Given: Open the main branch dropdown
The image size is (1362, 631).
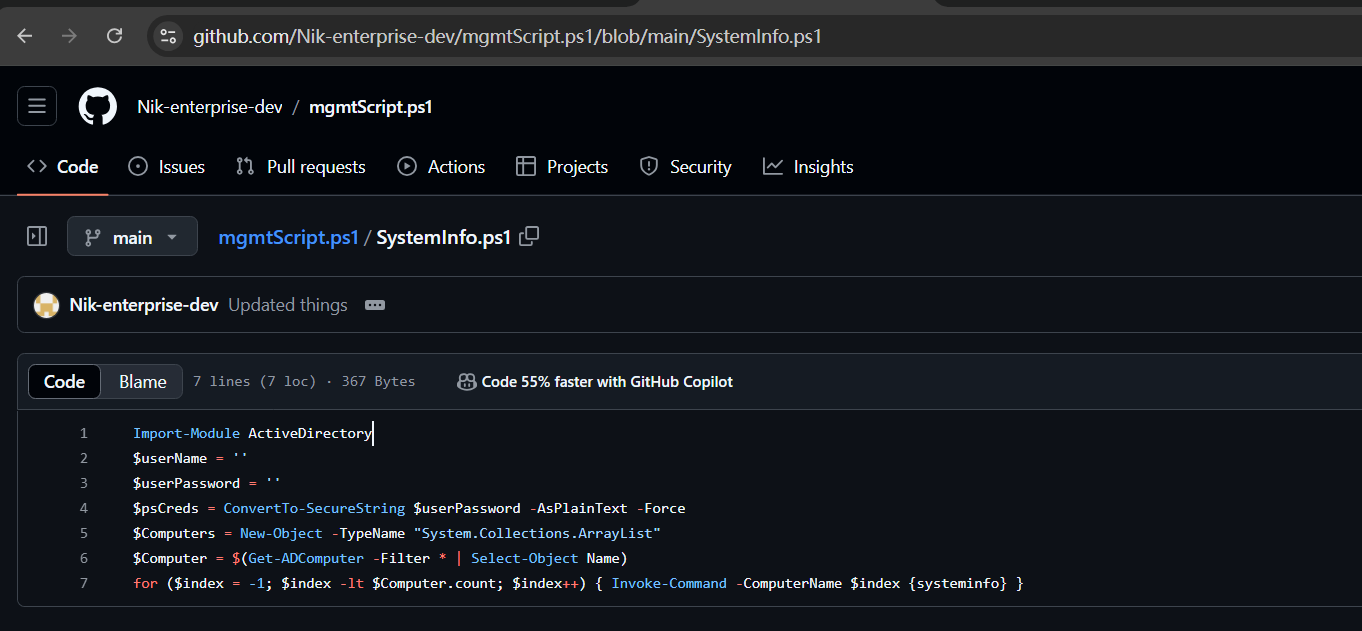Looking at the screenshot, I should point(132,237).
